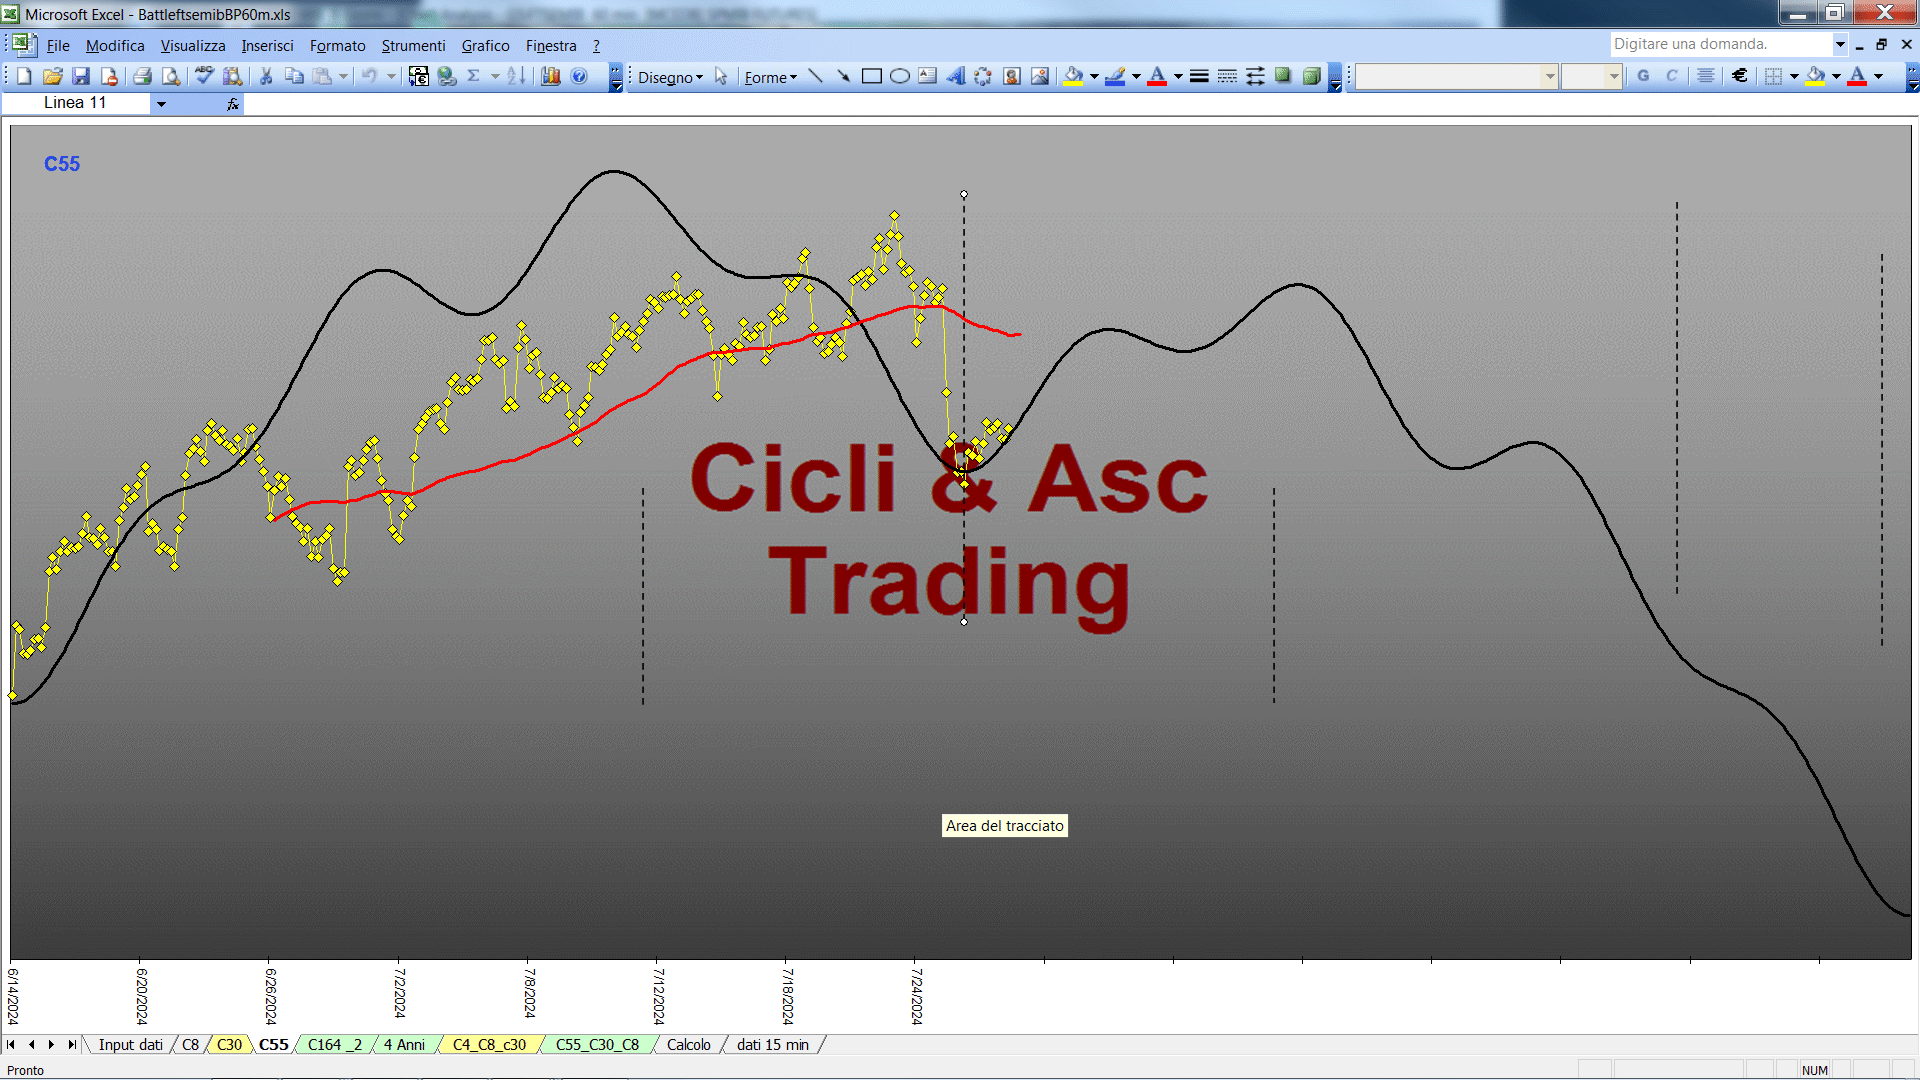Open the Visualizza menu
1920x1080 pixels.
pos(193,46)
